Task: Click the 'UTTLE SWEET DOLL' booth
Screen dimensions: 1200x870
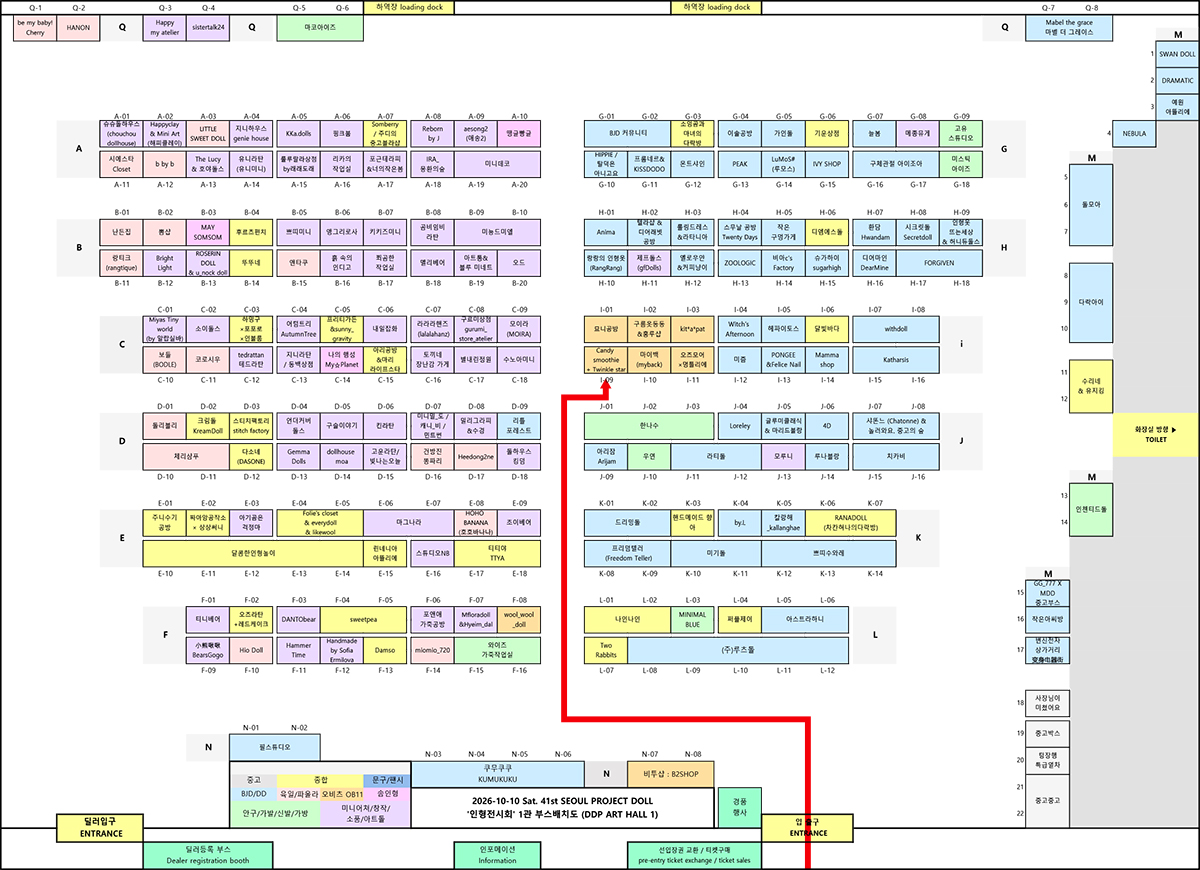Action: [x=208, y=134]
